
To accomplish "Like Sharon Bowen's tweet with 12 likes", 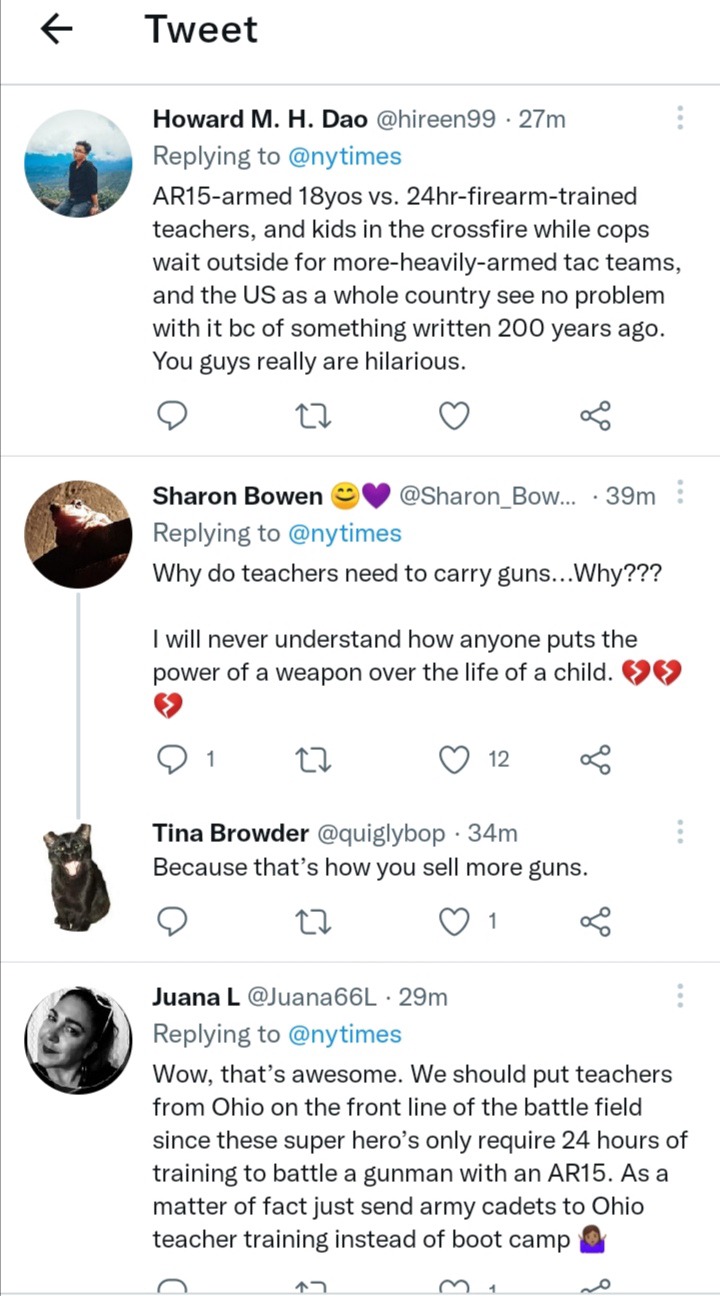I will (x=455, y=760).
